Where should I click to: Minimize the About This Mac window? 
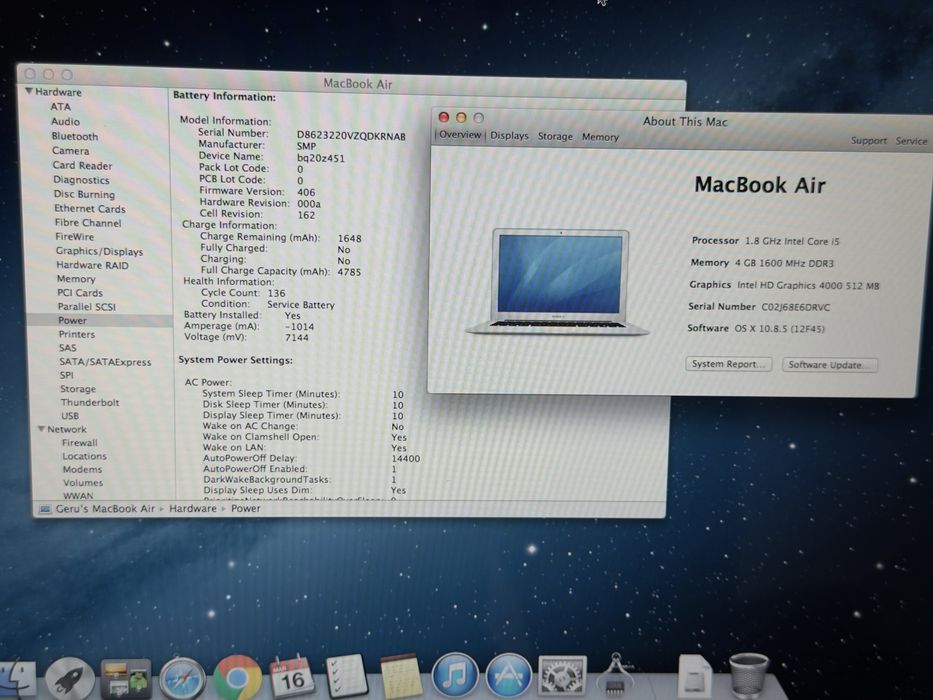[461, 117]
